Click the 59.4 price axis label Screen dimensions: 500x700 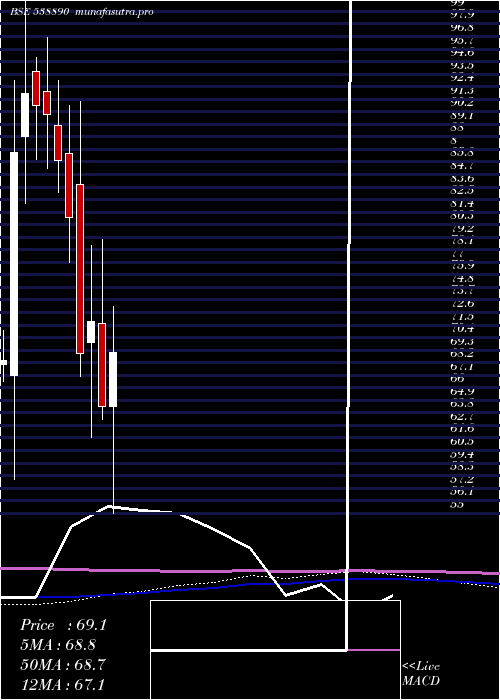(x=462, y=454)
